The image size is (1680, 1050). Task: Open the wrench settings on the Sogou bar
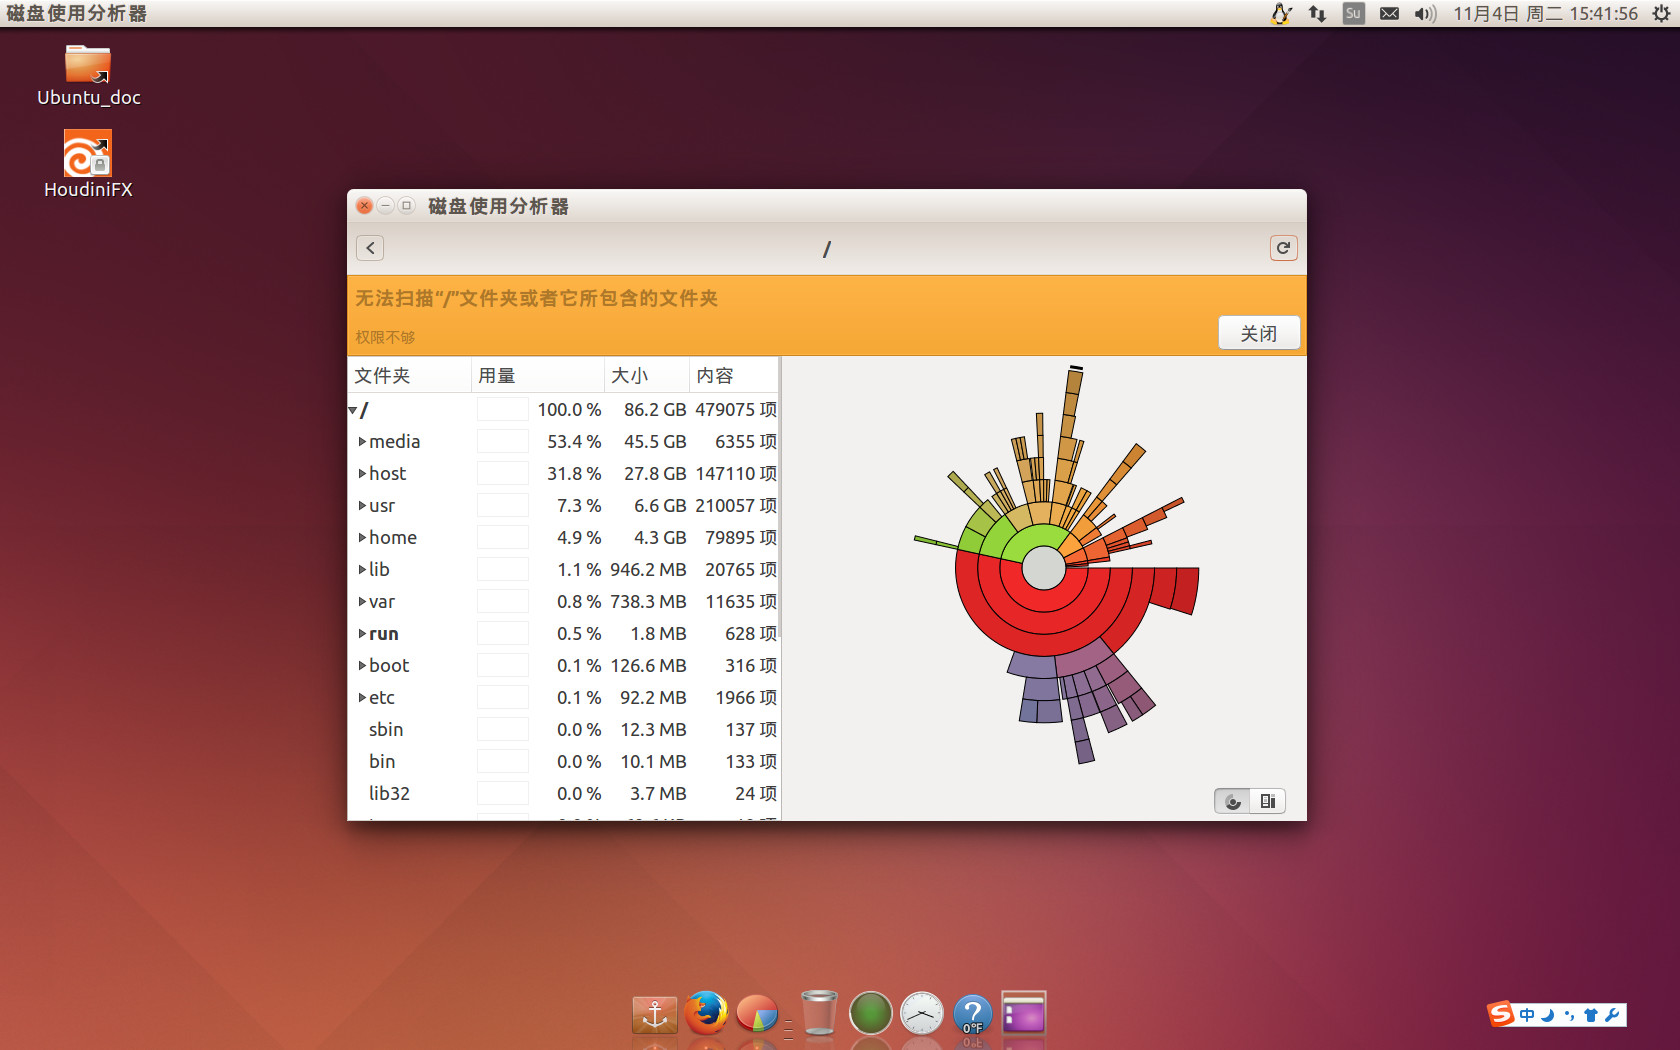click(1612, 1015)
